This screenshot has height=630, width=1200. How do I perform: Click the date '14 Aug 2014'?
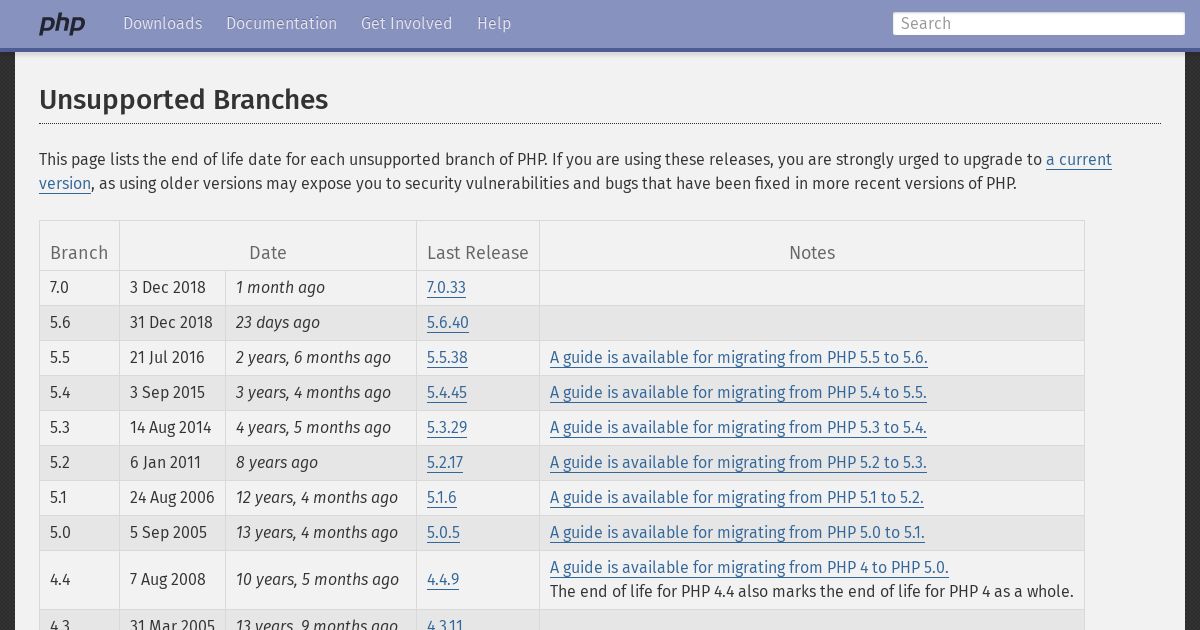point(171,428)
